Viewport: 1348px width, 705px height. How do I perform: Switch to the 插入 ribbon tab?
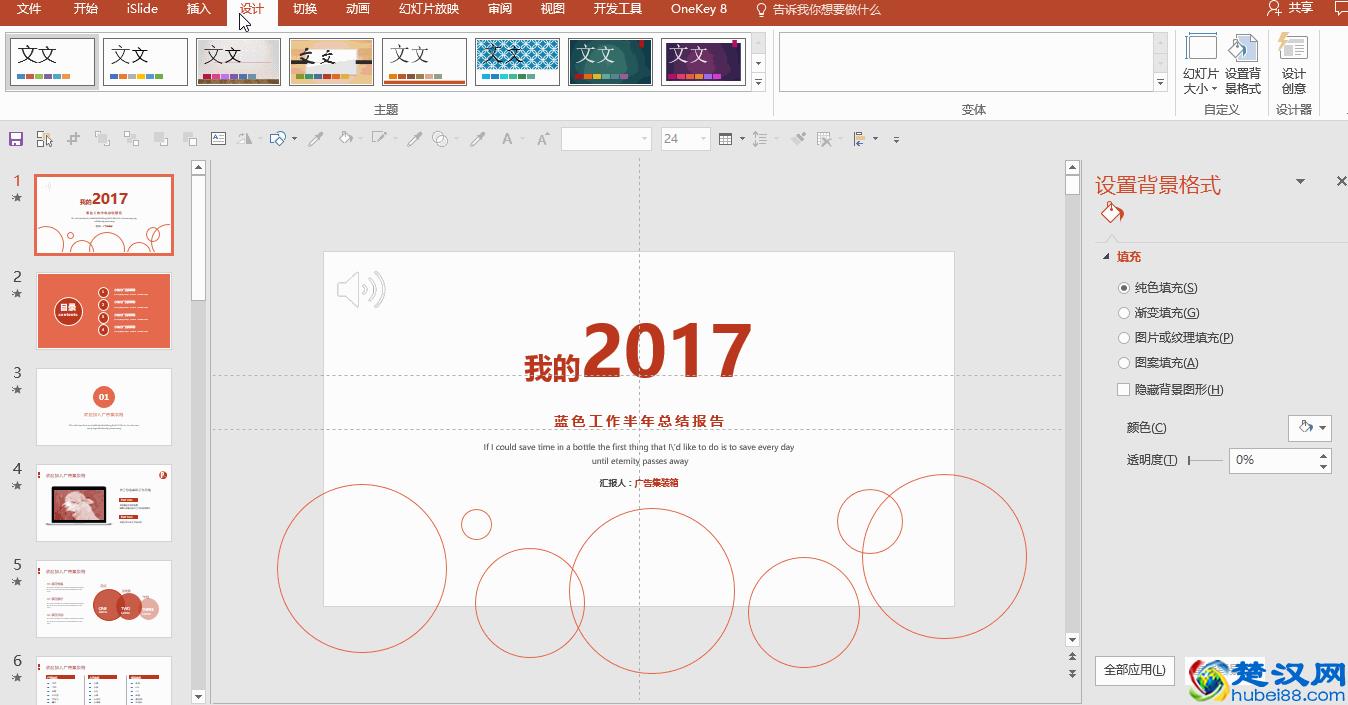pyautogui.click(x=197, y=10)
